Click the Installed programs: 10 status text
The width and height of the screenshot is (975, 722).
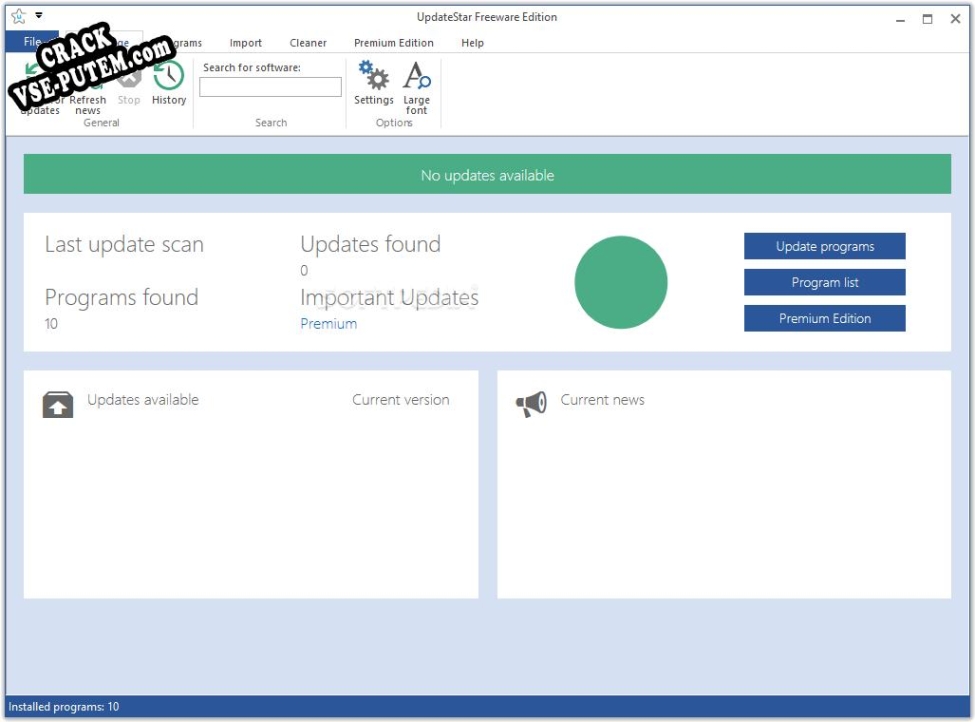tap(63, 706)
